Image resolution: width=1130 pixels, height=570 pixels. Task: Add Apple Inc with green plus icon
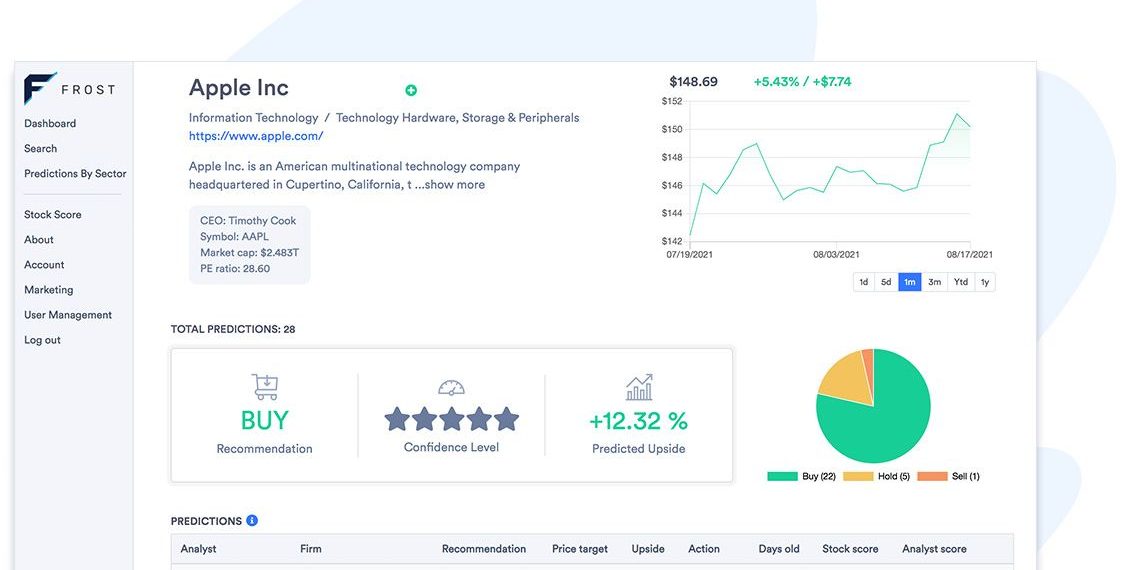[411, 90]
